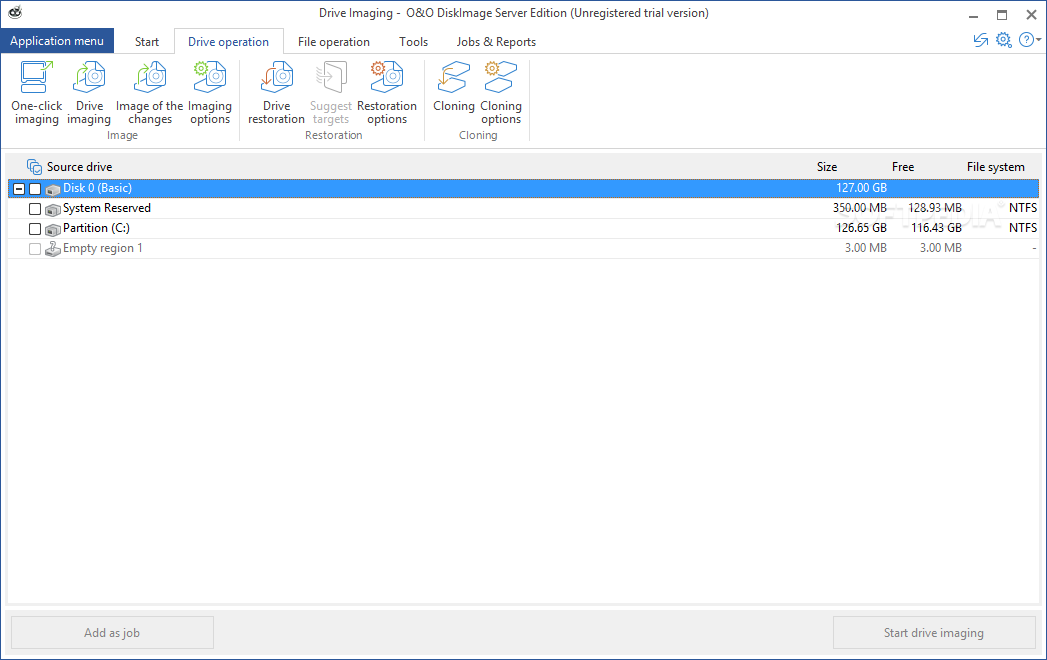Launch Drive restoration

[x=276, y=93]
